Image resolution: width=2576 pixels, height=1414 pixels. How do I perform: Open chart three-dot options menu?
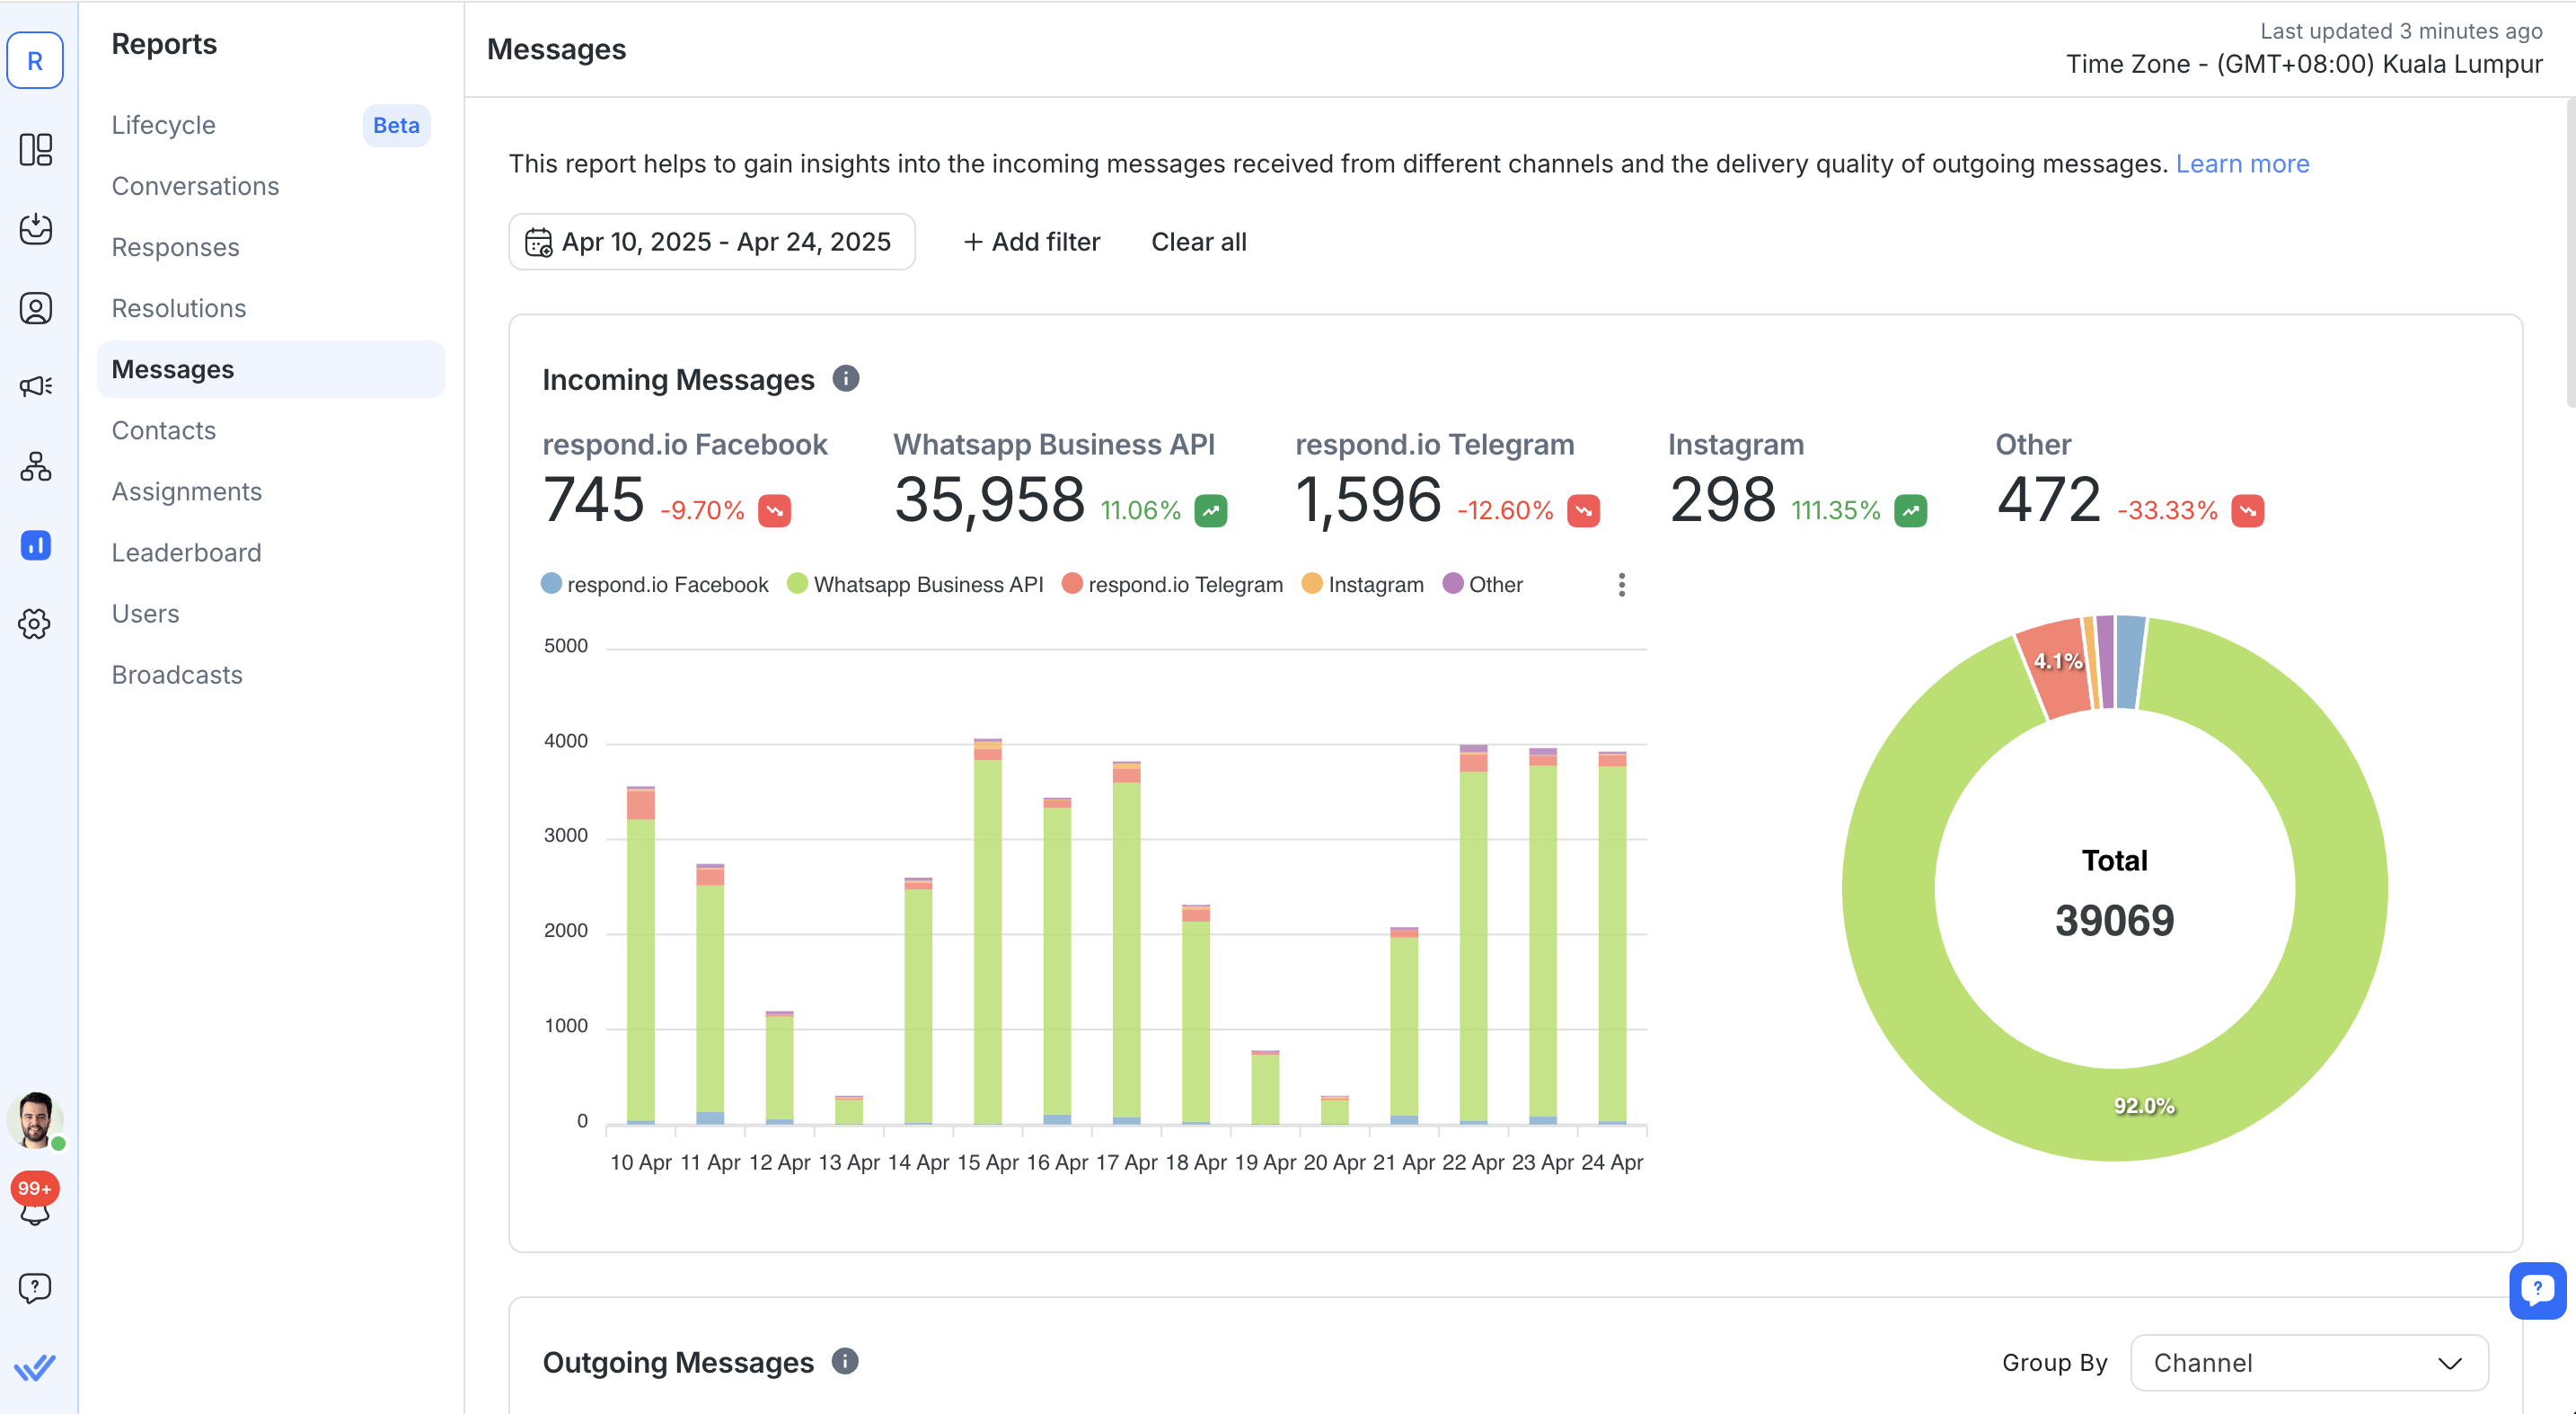(x=1622, y=584)
